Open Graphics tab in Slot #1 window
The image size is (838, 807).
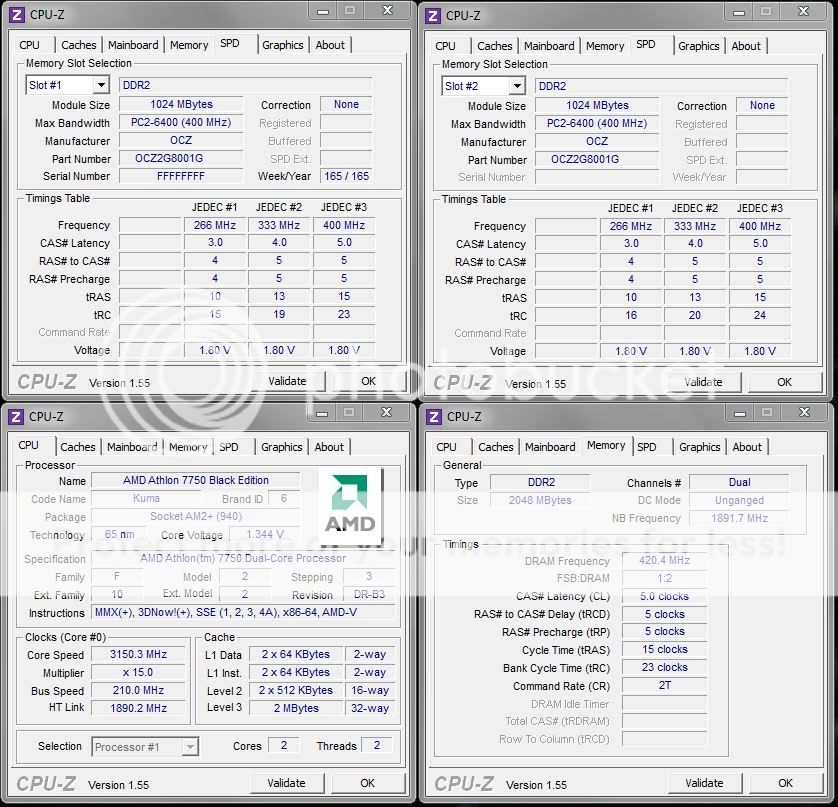click(x=283, y=45)
